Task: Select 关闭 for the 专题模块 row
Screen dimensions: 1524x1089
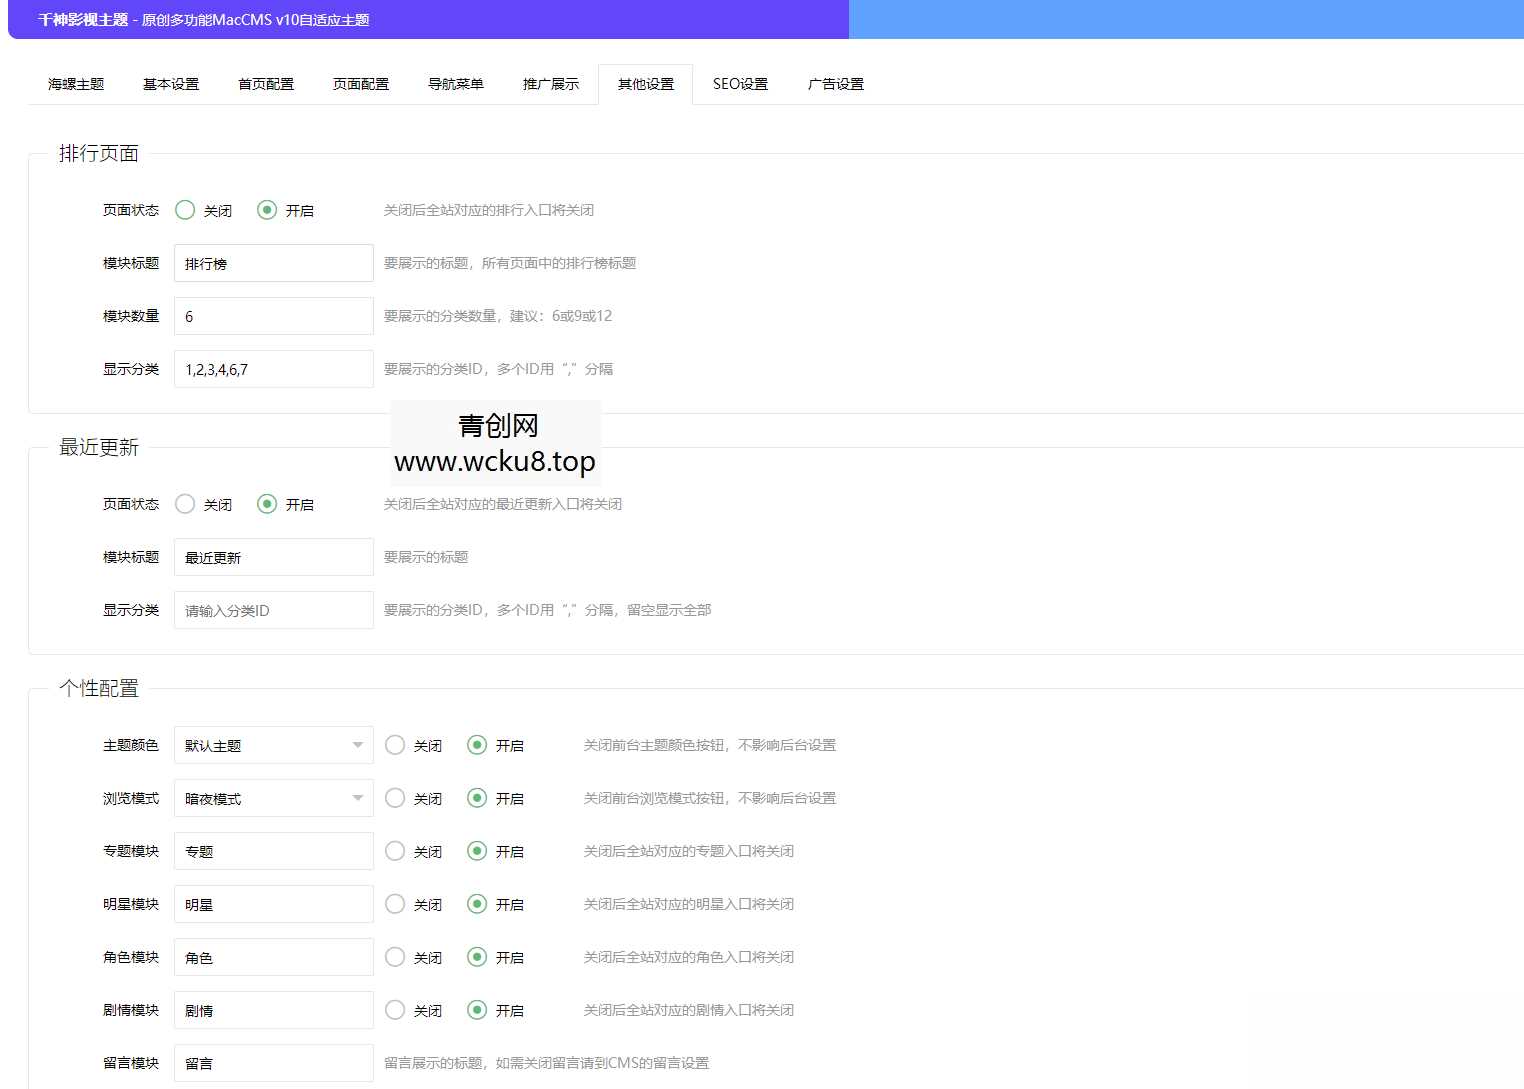Action: point(395,851)
